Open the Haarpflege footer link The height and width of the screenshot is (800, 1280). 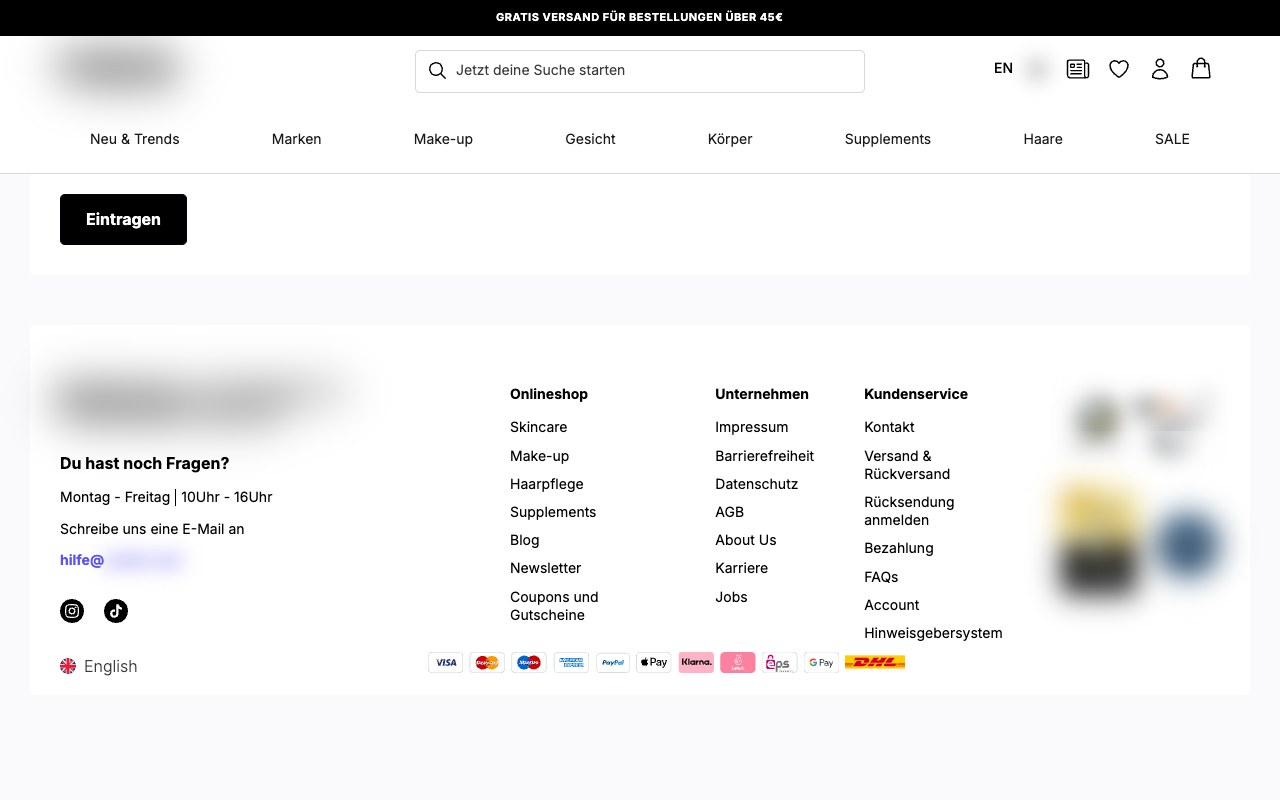pos(546,484)
